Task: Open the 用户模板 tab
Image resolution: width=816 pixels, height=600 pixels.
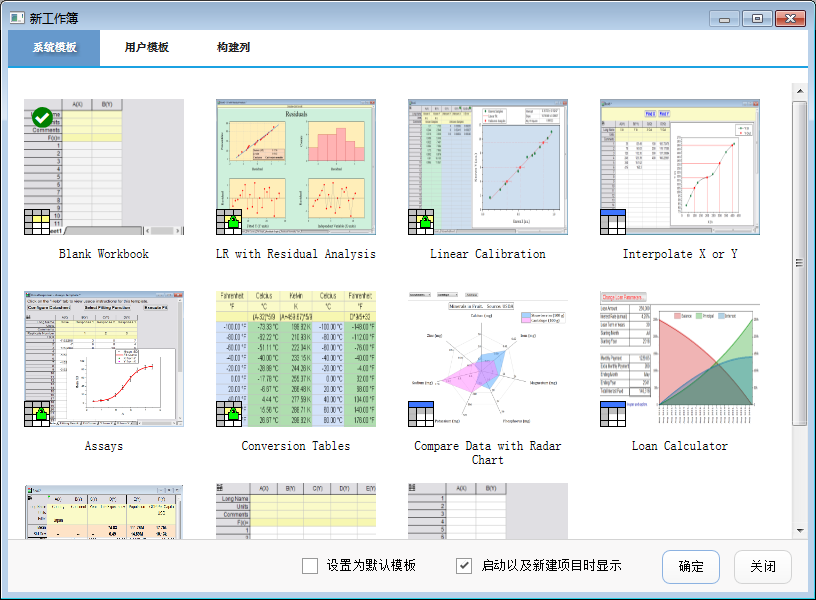Action: click(x=146, y=47)
